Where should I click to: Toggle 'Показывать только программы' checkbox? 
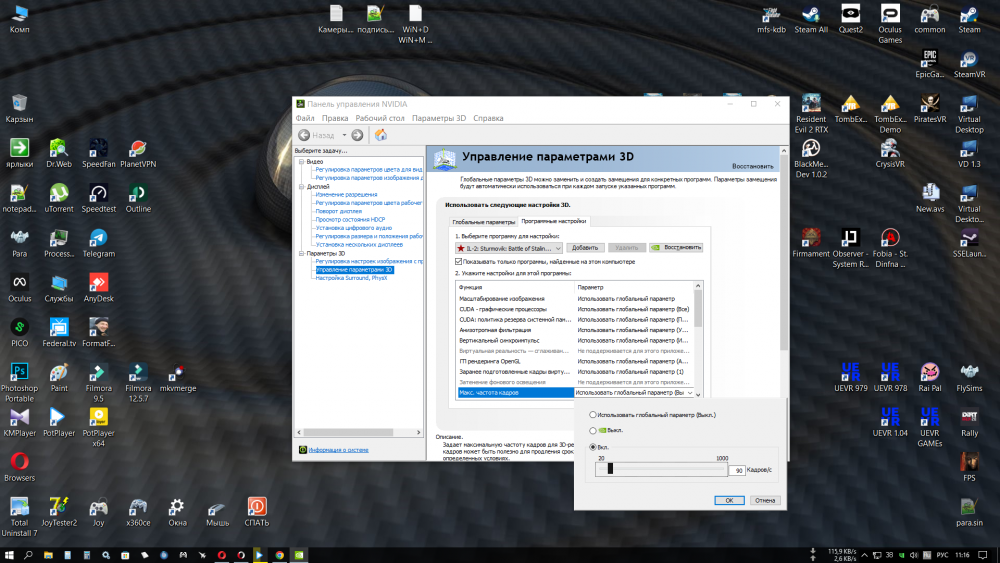459,261
